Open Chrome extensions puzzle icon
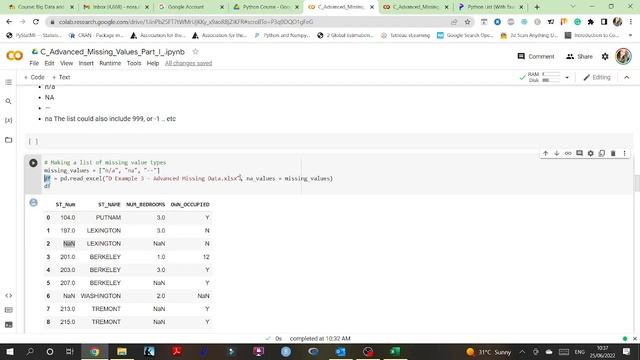This screenshot has height=360, width=640. [x=591, y=22]
